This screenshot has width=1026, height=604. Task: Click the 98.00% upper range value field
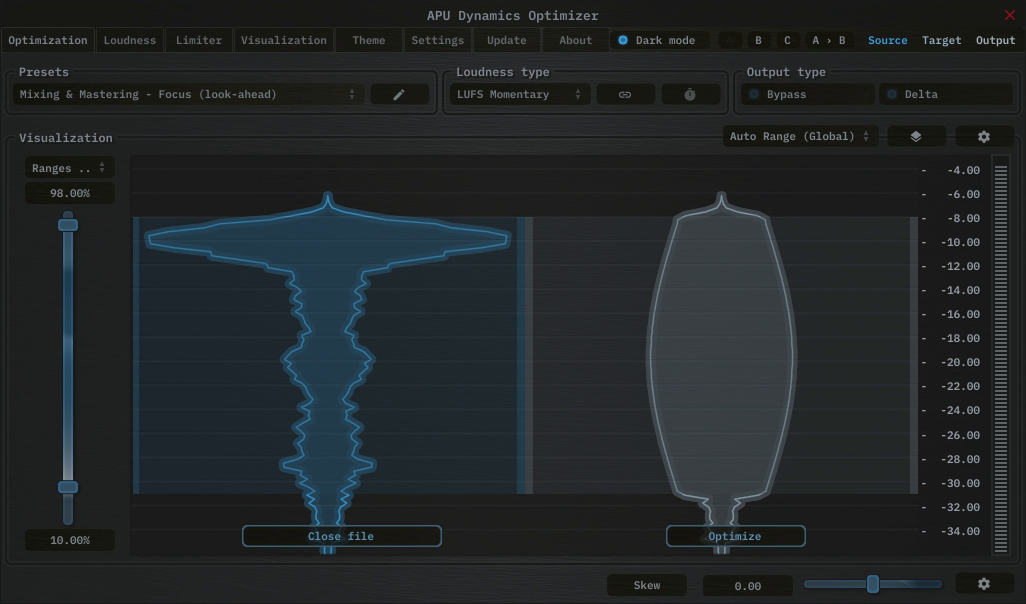tap(70, 193)
